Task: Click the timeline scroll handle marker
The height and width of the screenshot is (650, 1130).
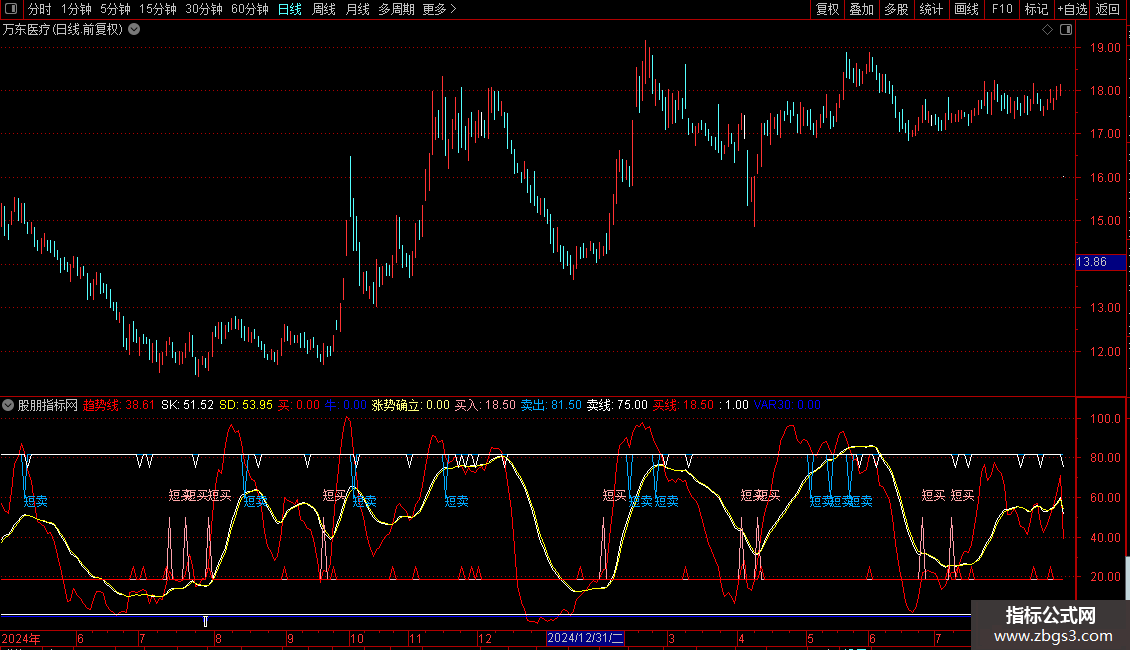Action: click(x=205, y=621)
